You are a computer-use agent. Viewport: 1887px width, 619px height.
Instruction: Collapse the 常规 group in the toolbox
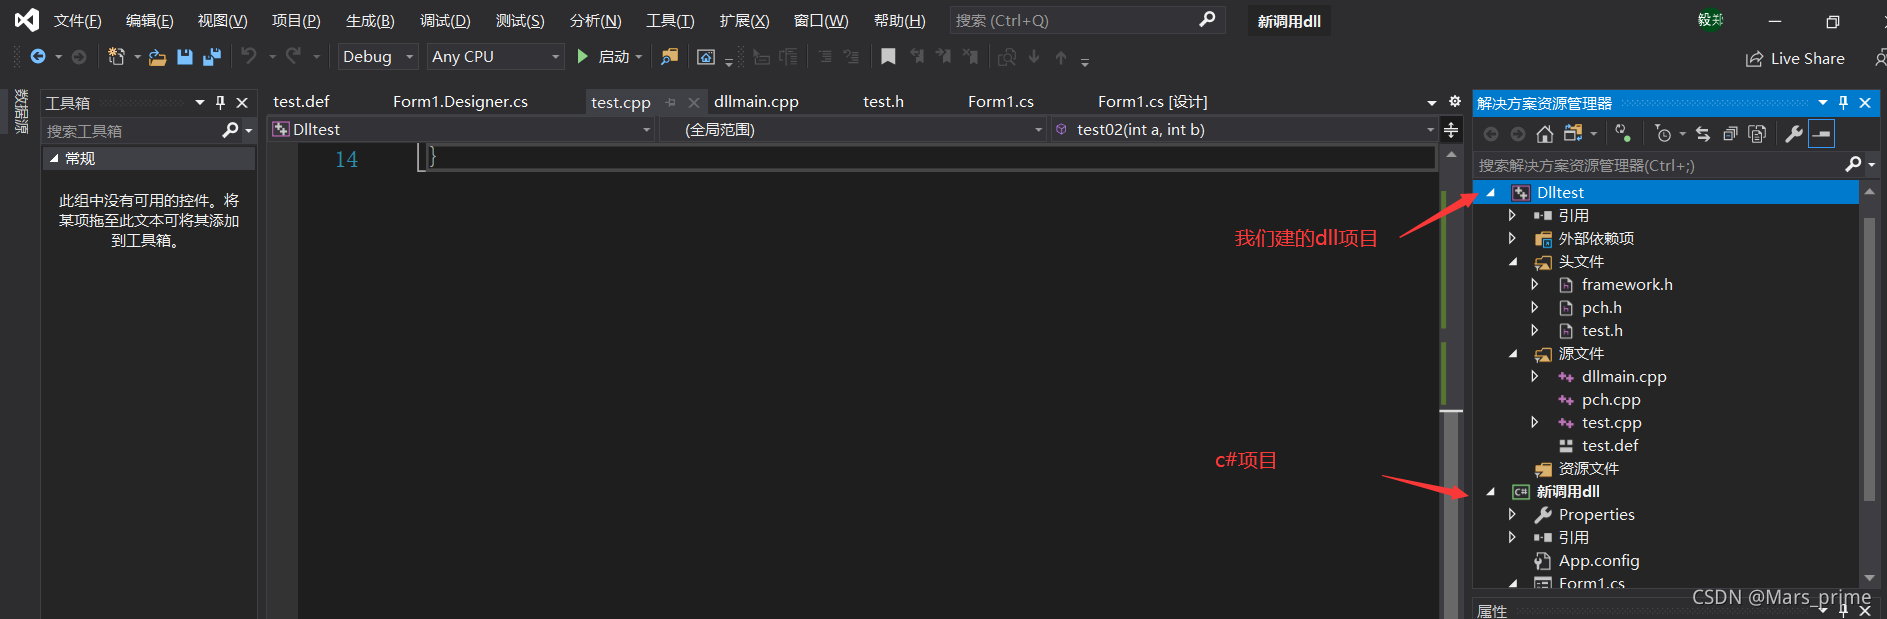(54, 158)
